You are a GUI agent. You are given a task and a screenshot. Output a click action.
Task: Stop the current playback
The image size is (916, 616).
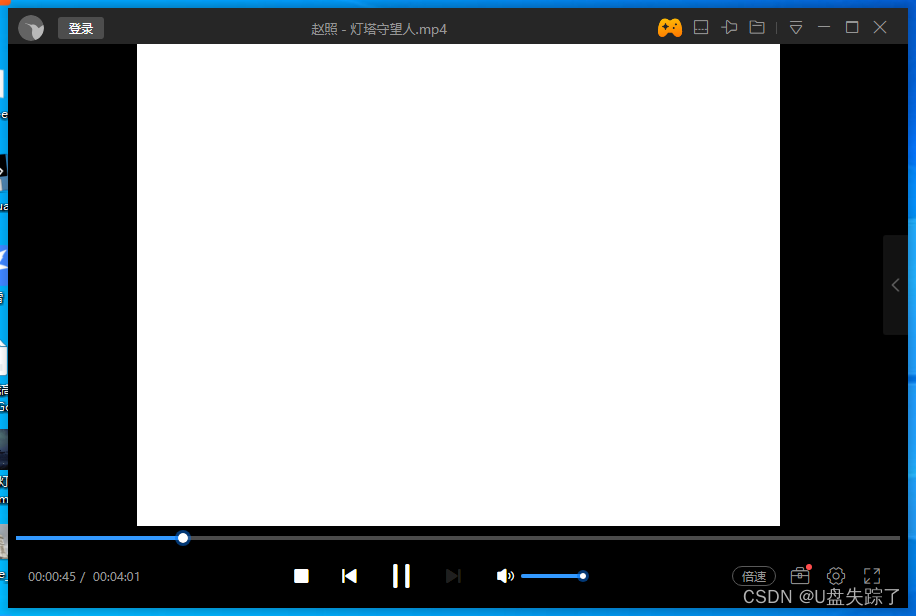(x=301, y=576)
